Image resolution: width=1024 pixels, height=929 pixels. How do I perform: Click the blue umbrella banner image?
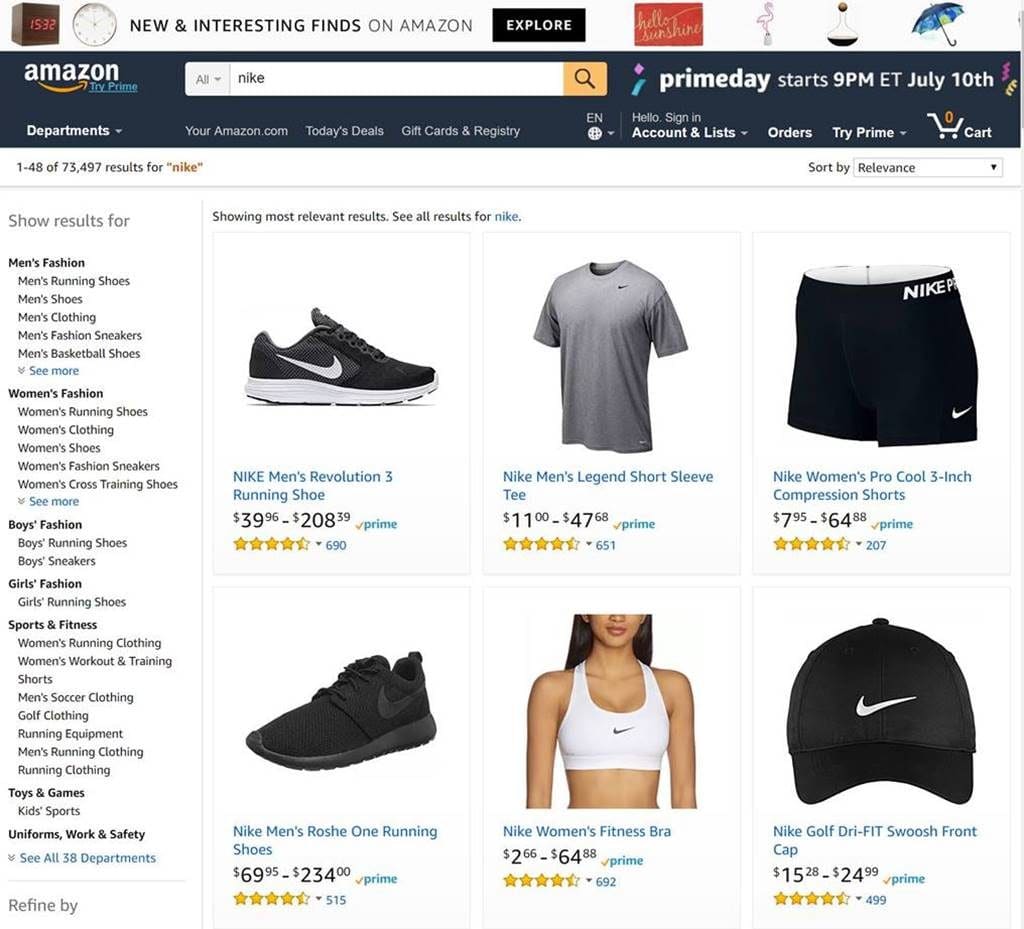coord(936,24)
